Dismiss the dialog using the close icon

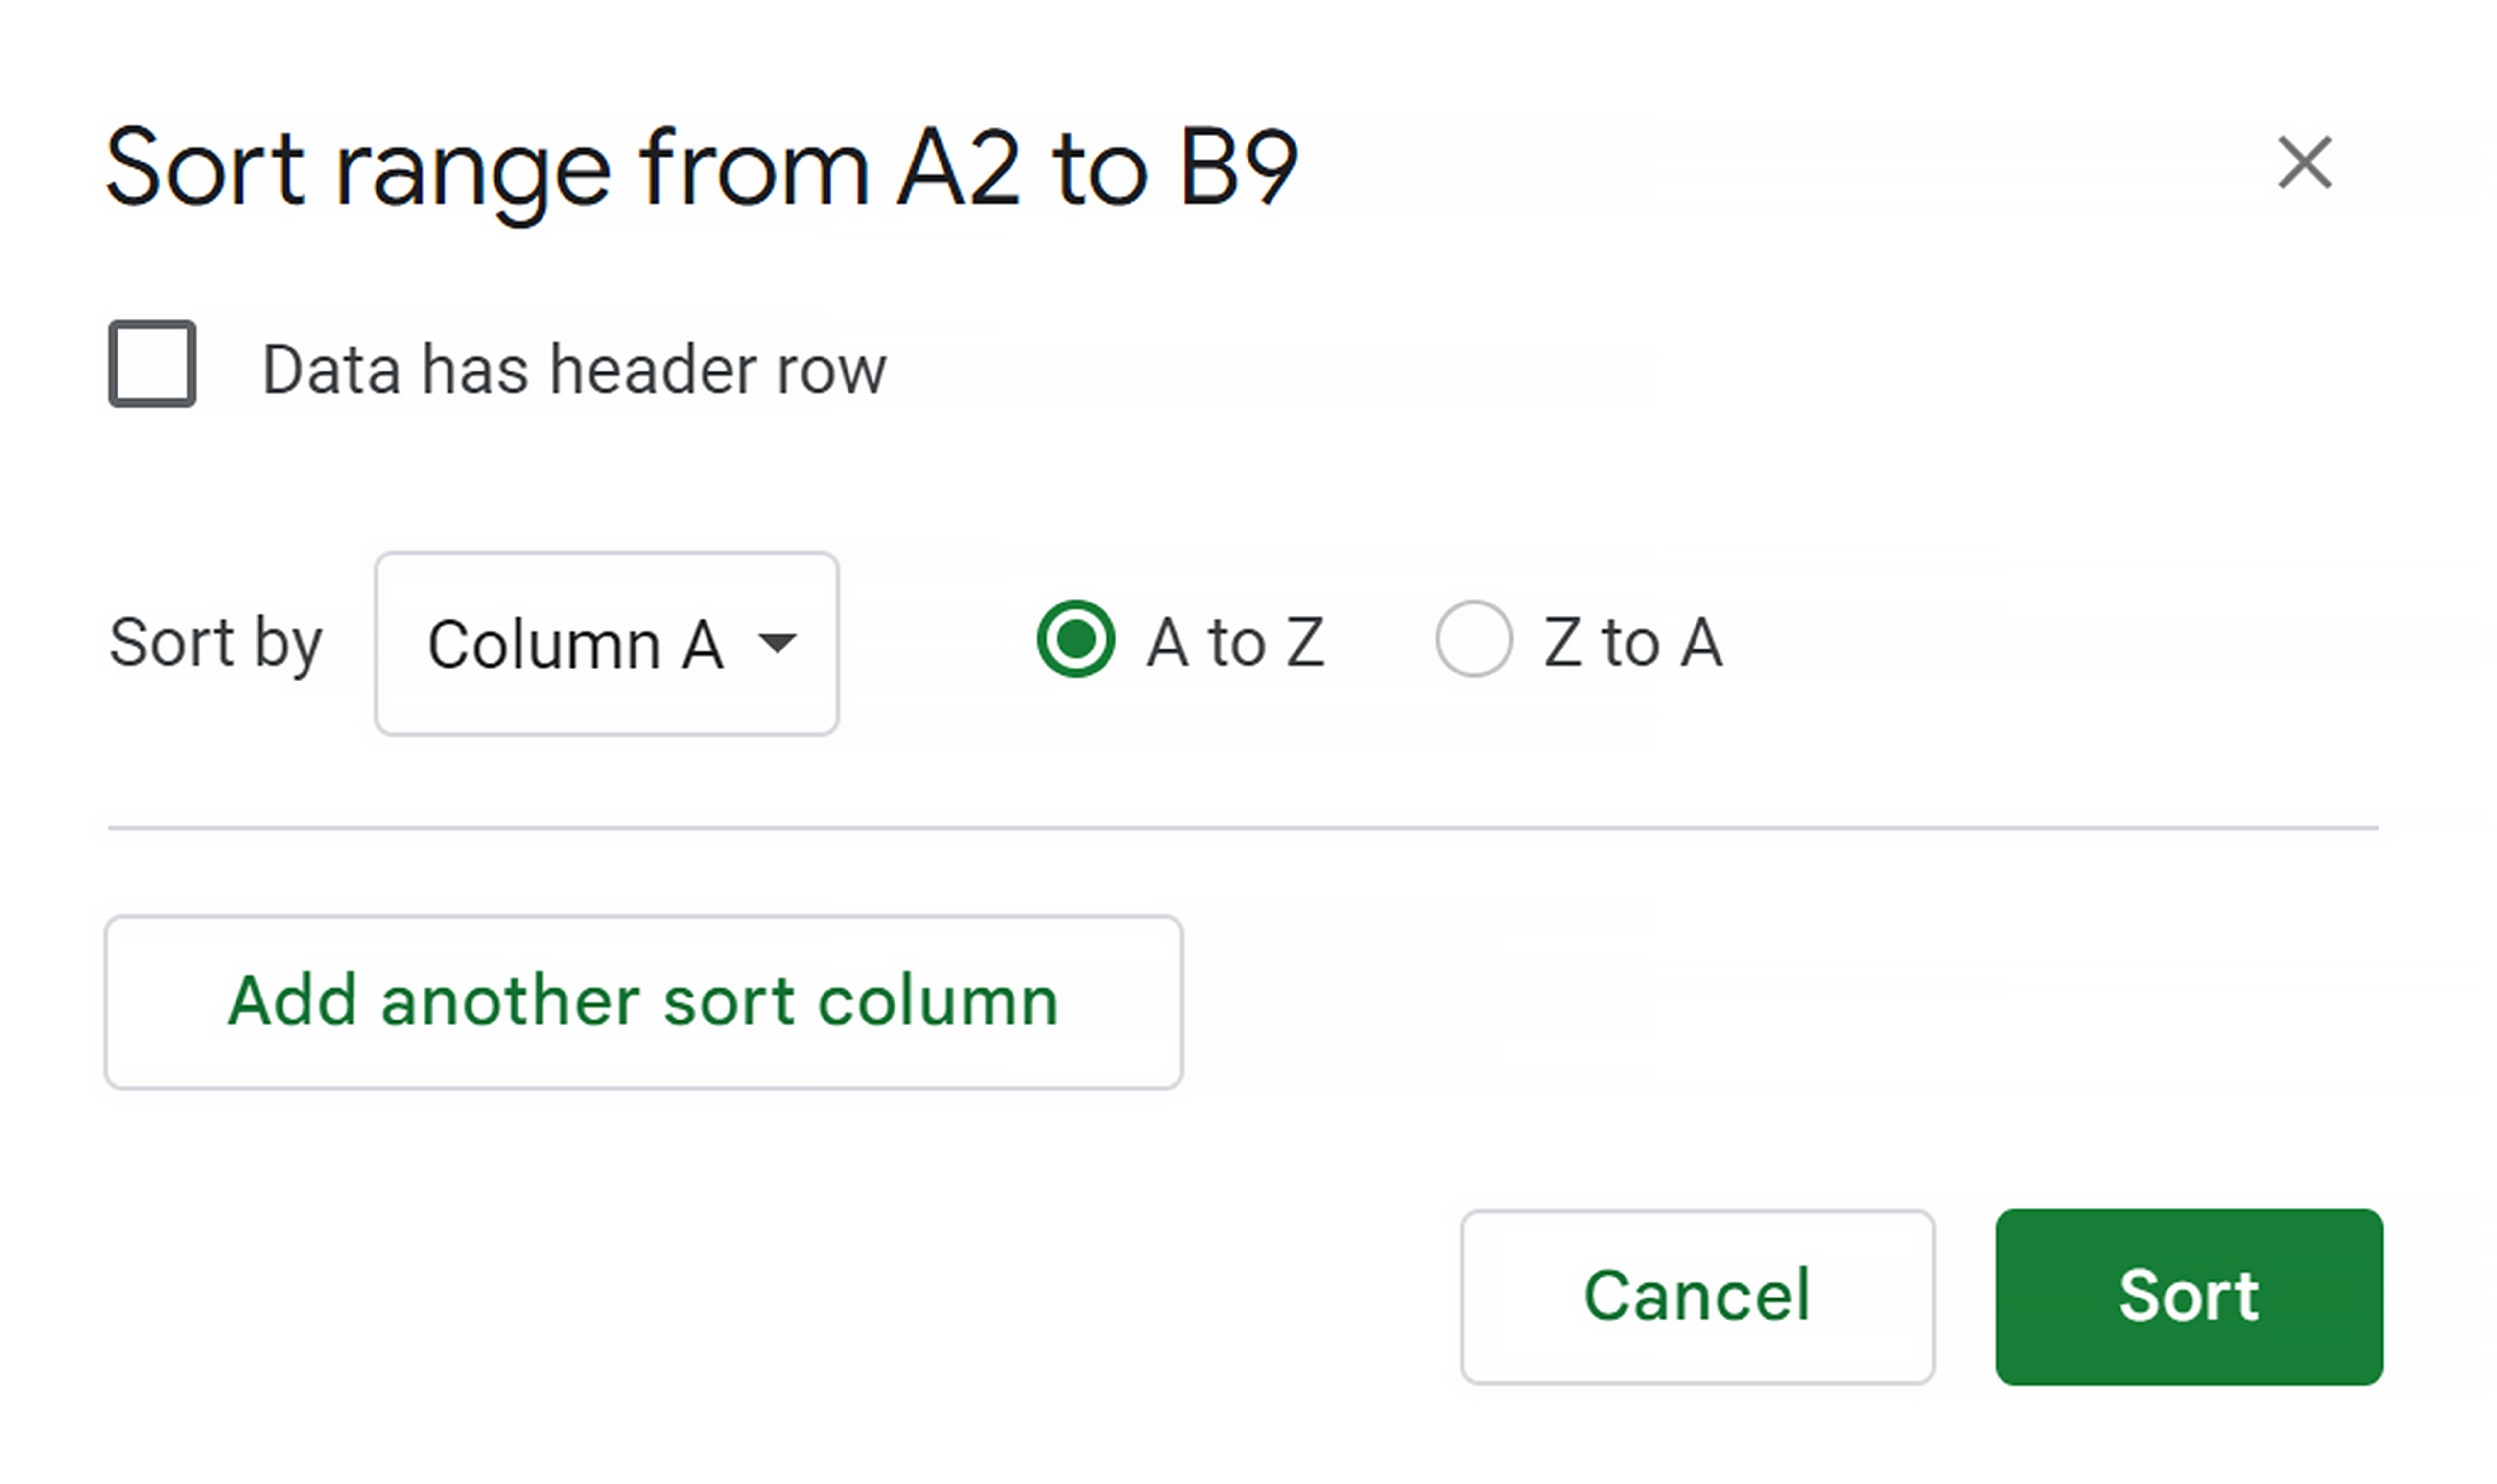[x=2305, y=163]
